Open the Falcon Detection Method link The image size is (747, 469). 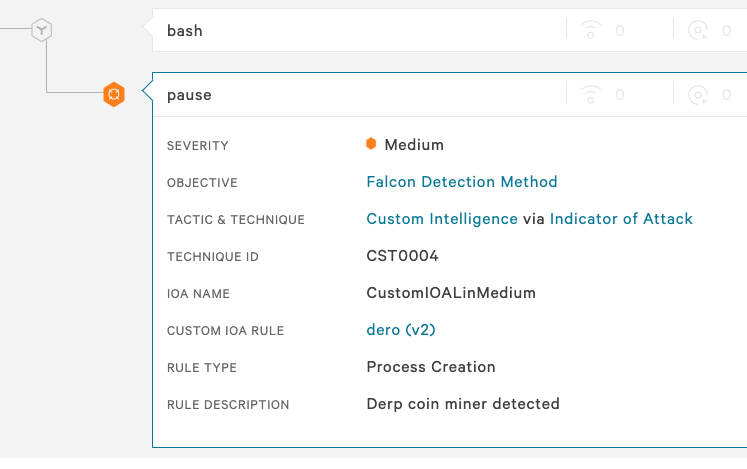462,182
